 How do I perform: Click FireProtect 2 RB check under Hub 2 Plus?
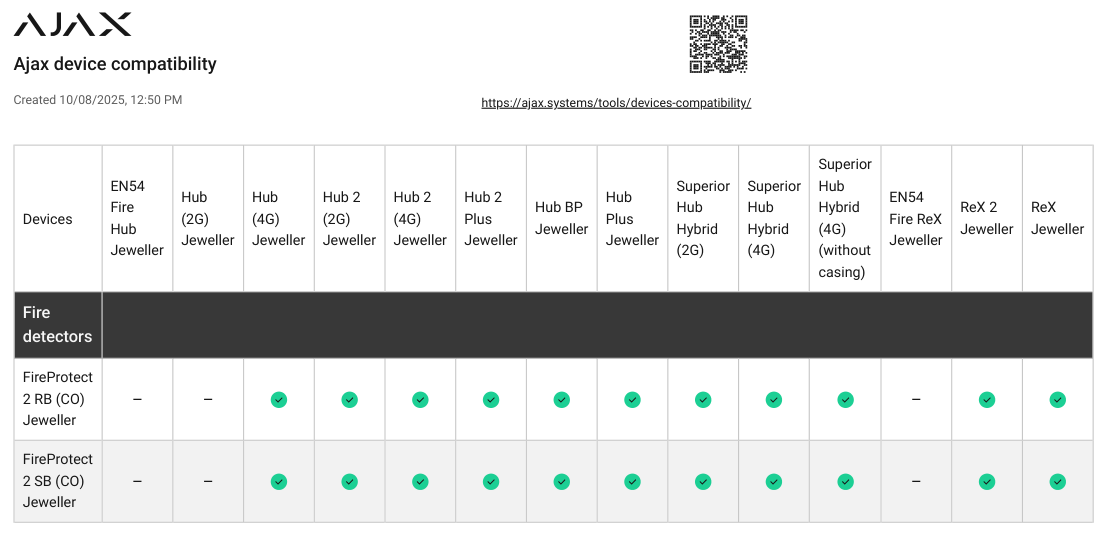click(491, 400)
